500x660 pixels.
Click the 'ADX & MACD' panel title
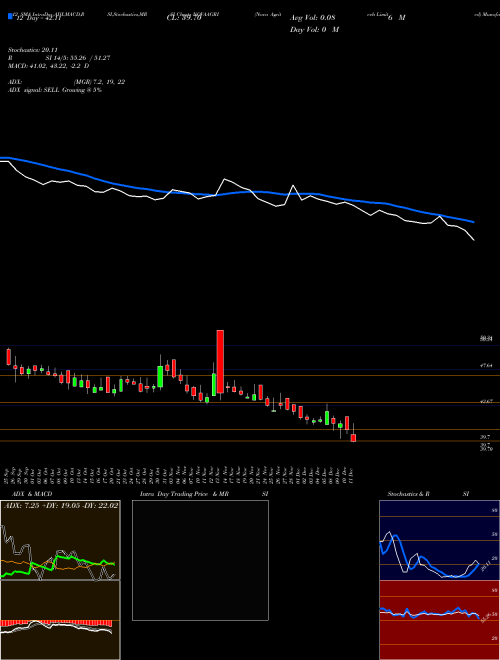coord(32,494)
